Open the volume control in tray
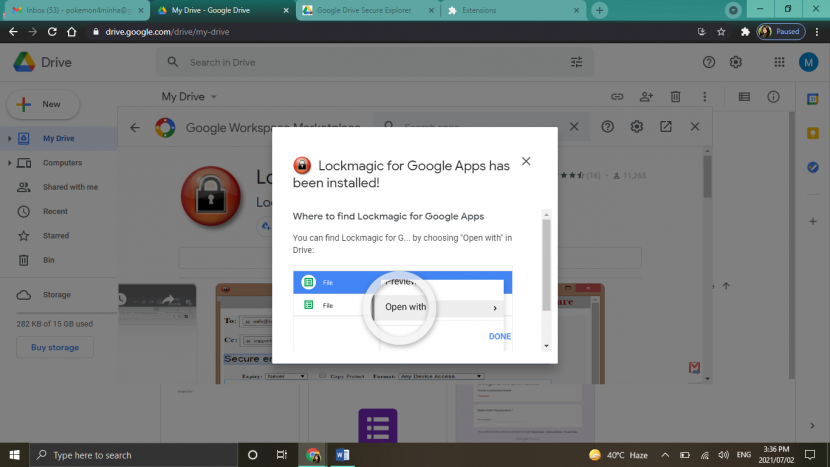The image size is (830, 467). coord(724,455)
